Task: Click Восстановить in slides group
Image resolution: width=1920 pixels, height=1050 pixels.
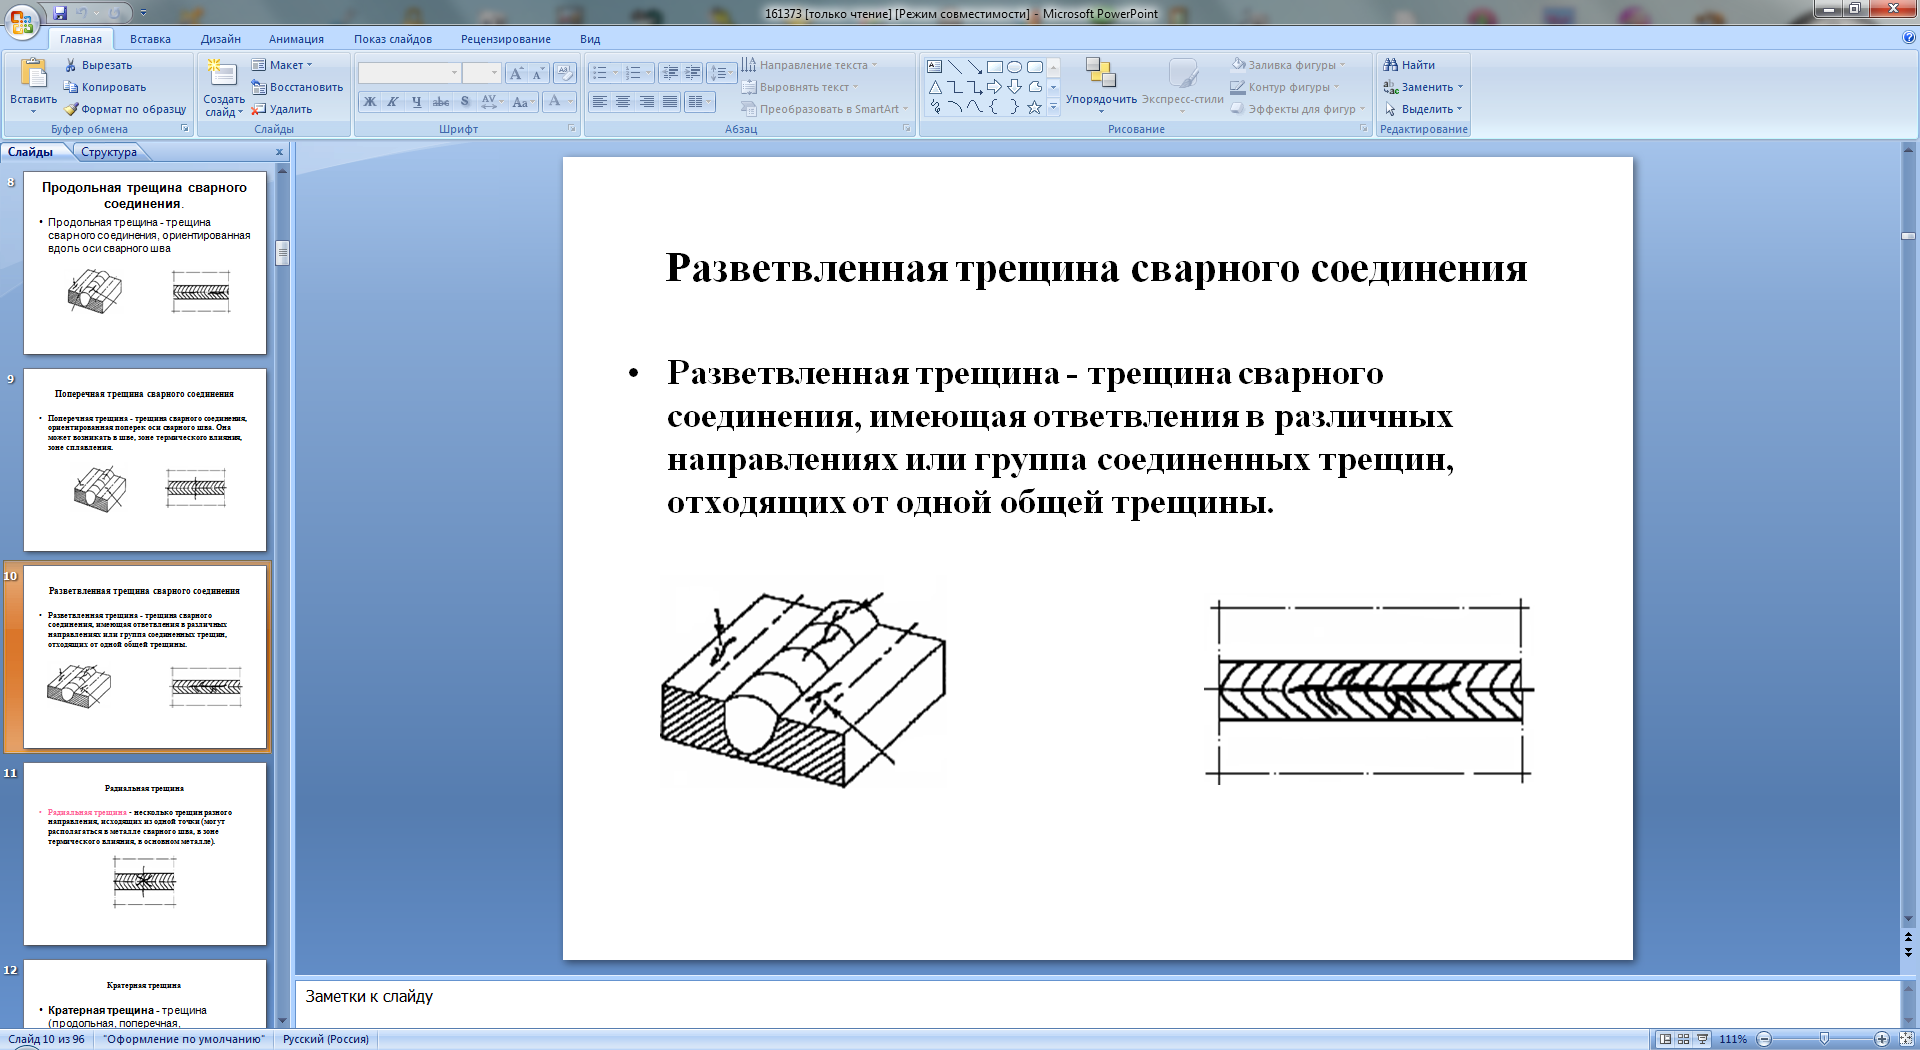Action: pos(297,87)
